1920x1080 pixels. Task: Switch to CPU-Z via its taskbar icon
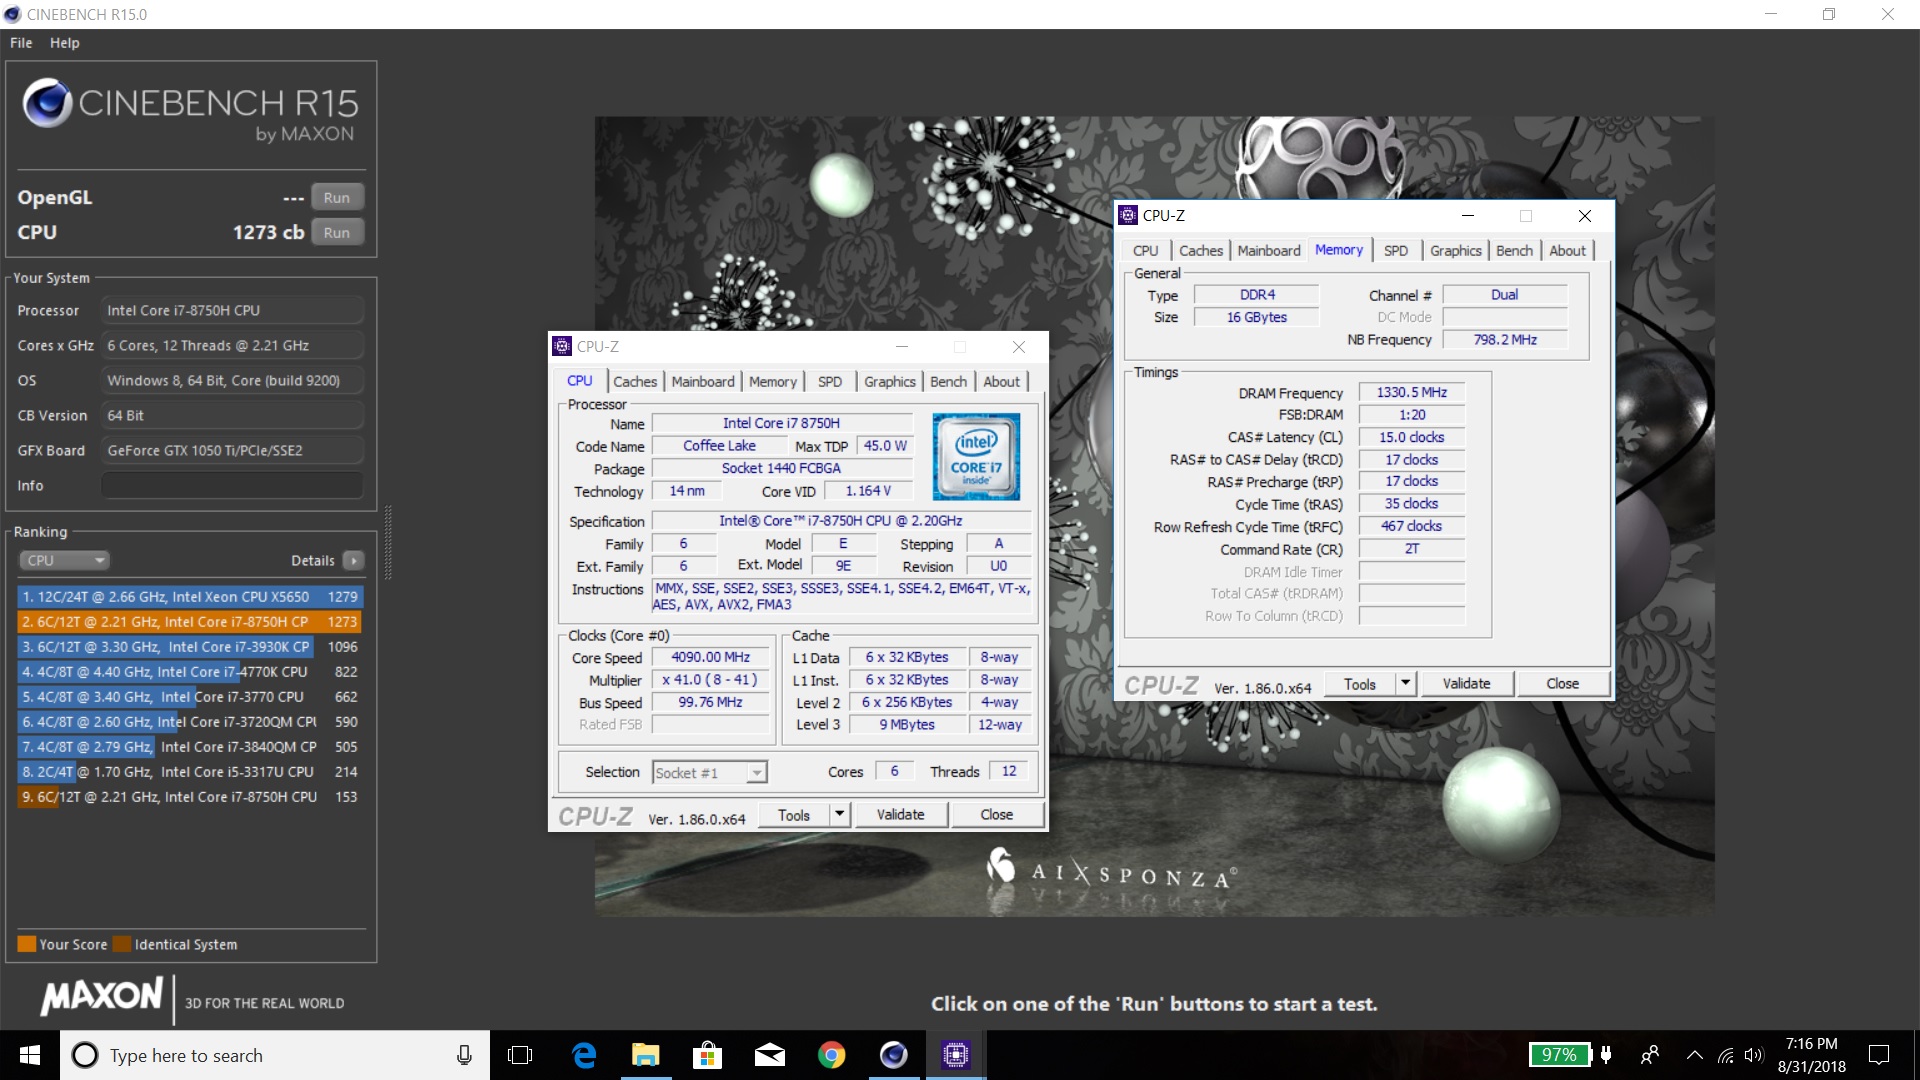[x=956, y=1055]
